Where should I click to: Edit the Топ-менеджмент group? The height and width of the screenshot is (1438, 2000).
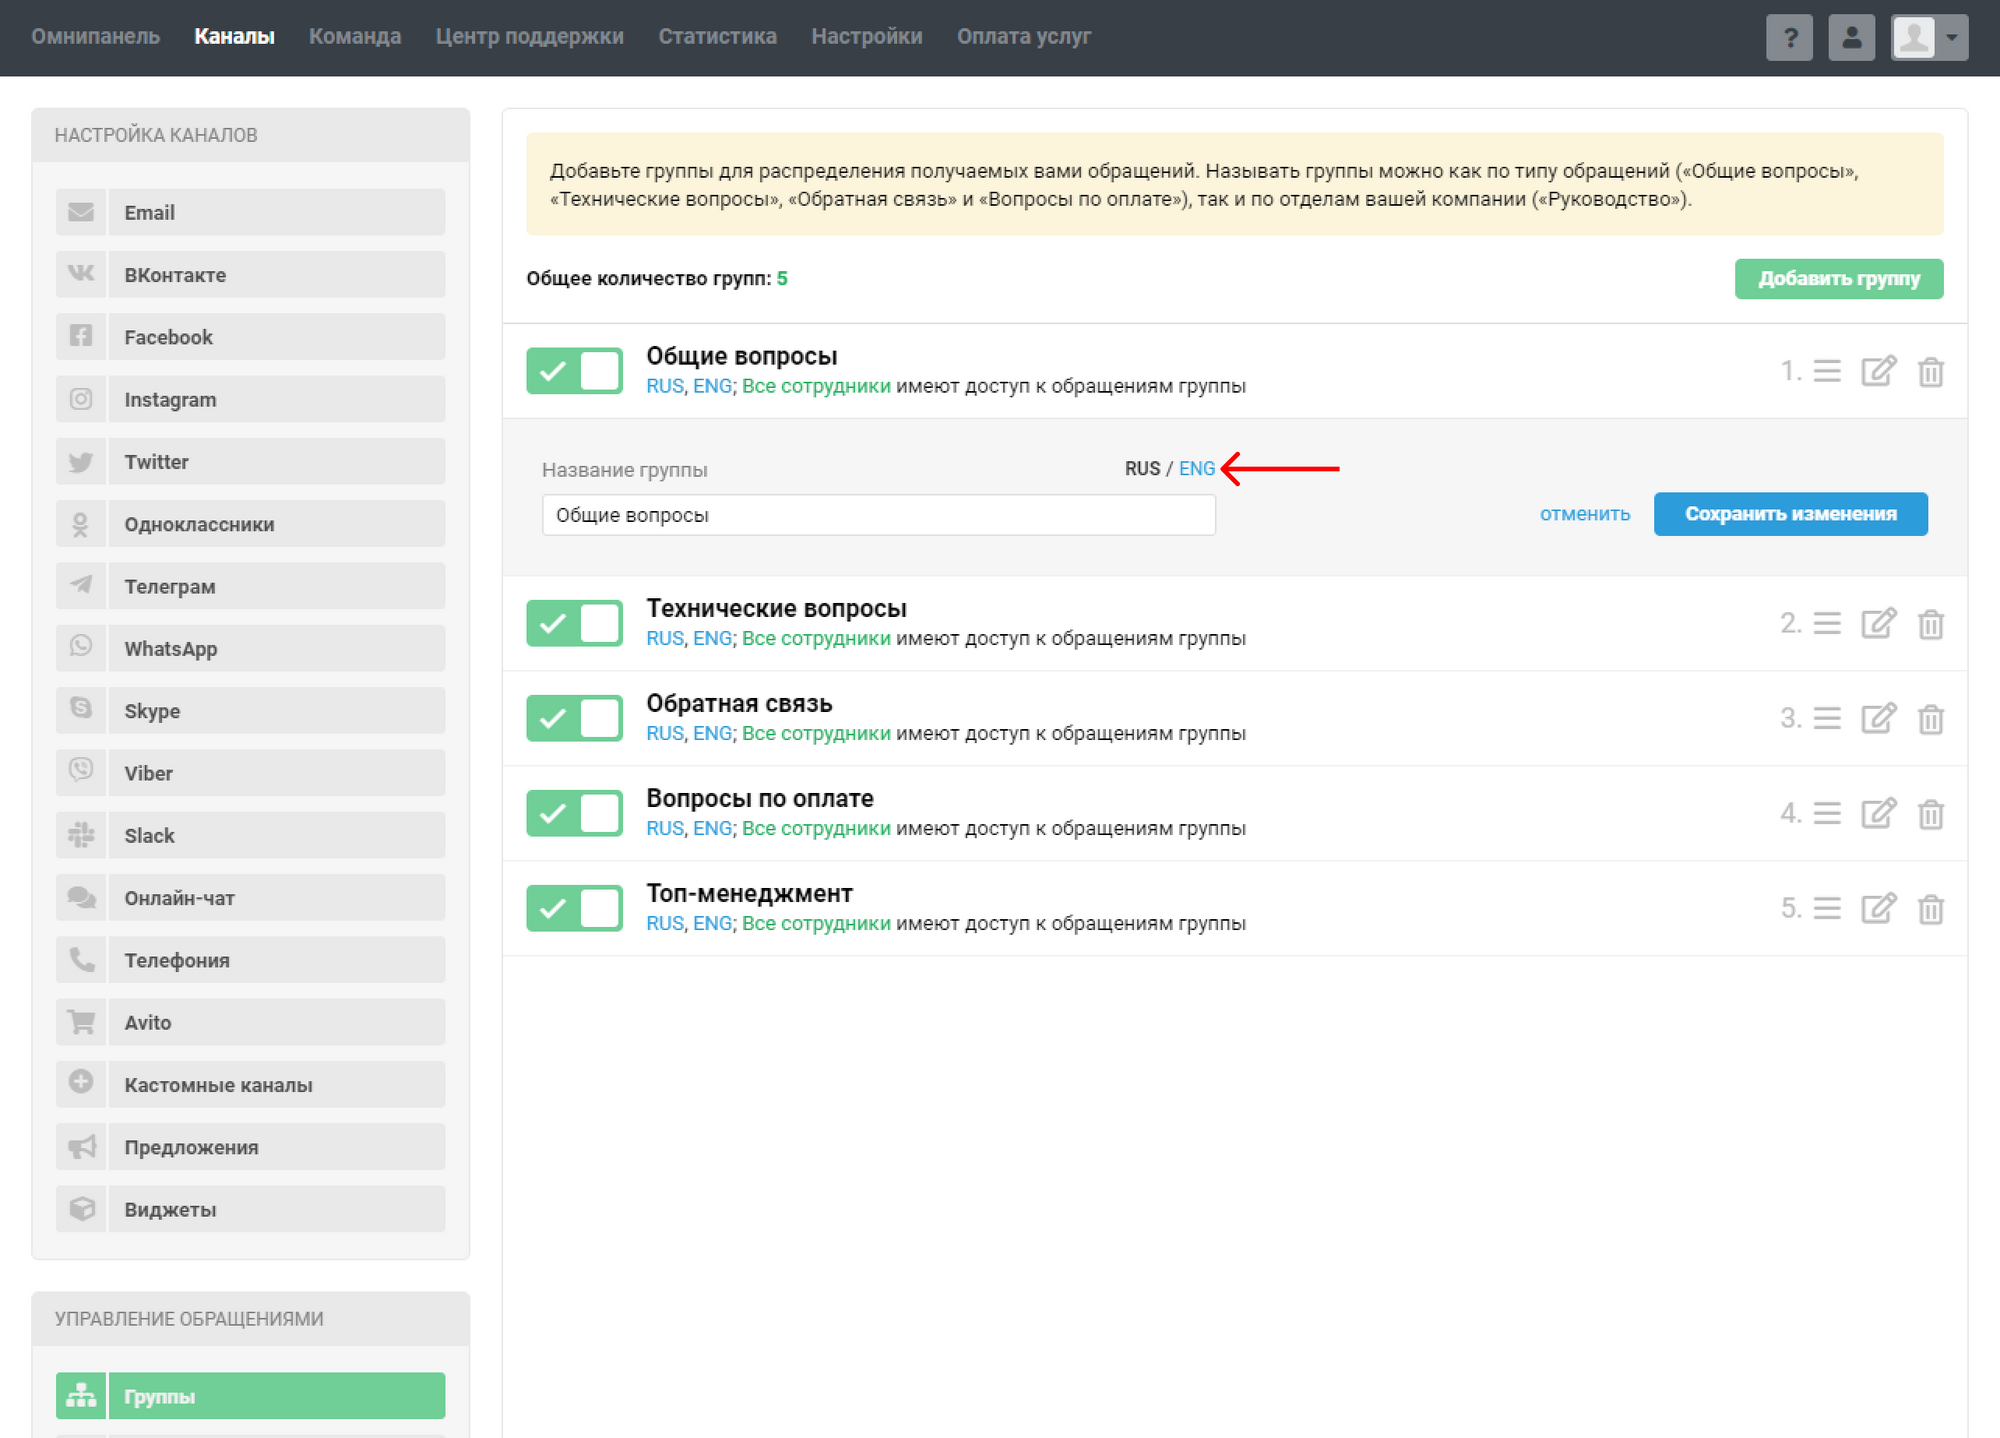pos(1878,908)
